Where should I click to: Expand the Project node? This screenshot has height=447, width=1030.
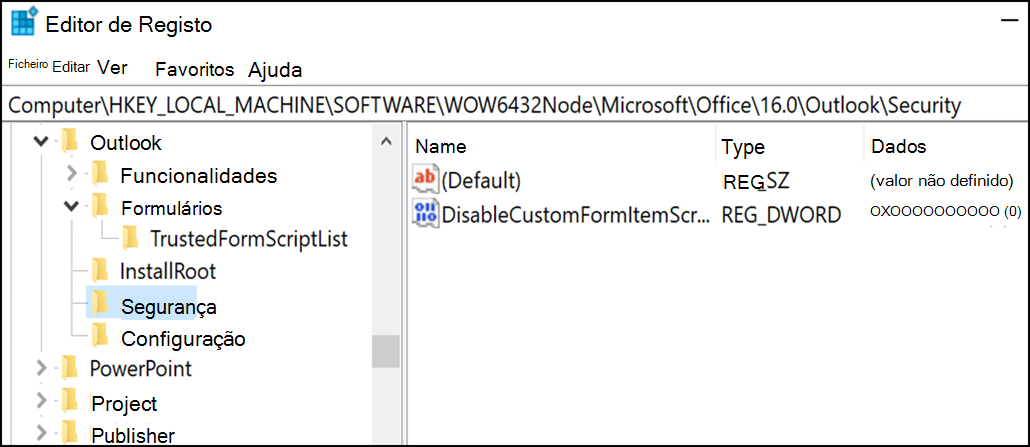click(41, 400)
